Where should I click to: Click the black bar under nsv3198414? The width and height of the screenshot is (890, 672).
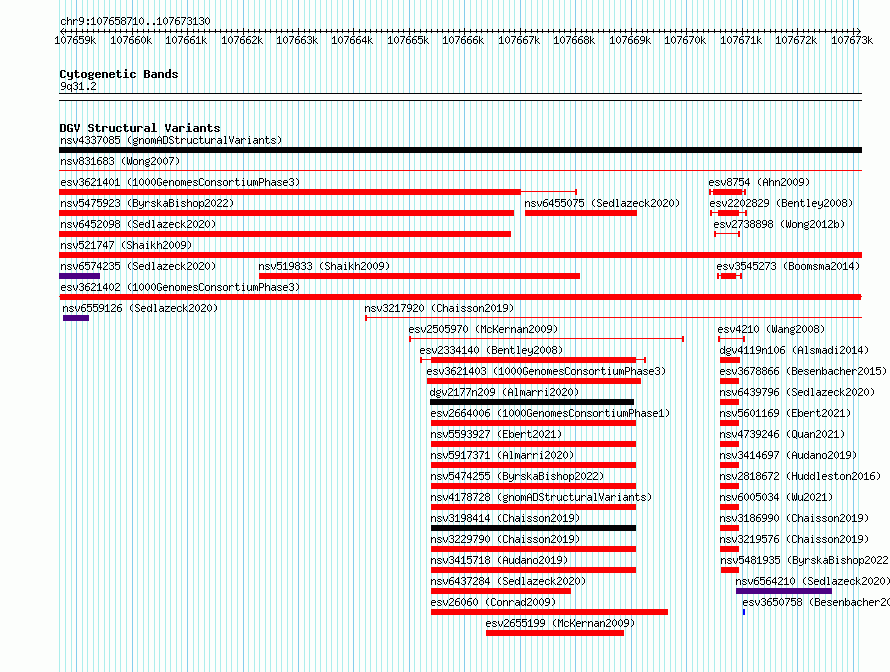pyautogui.click(x=533, y=528)
